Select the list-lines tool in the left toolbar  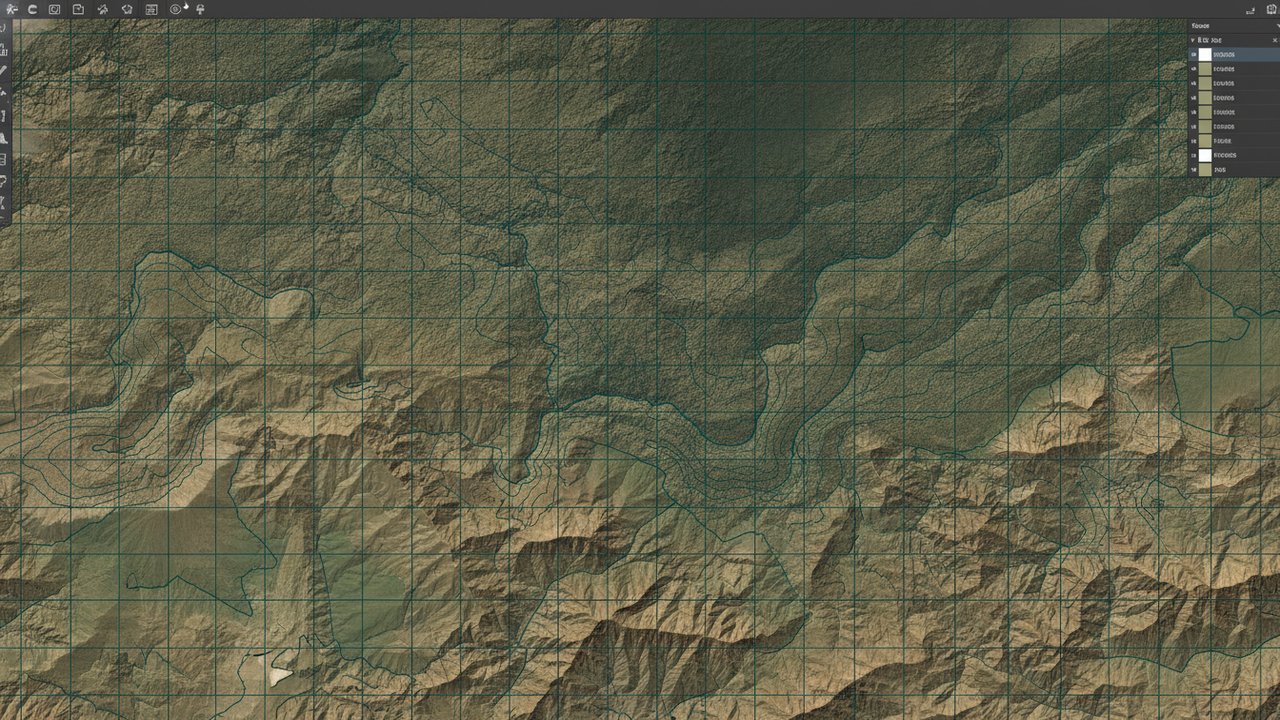(x=4, y=159)
